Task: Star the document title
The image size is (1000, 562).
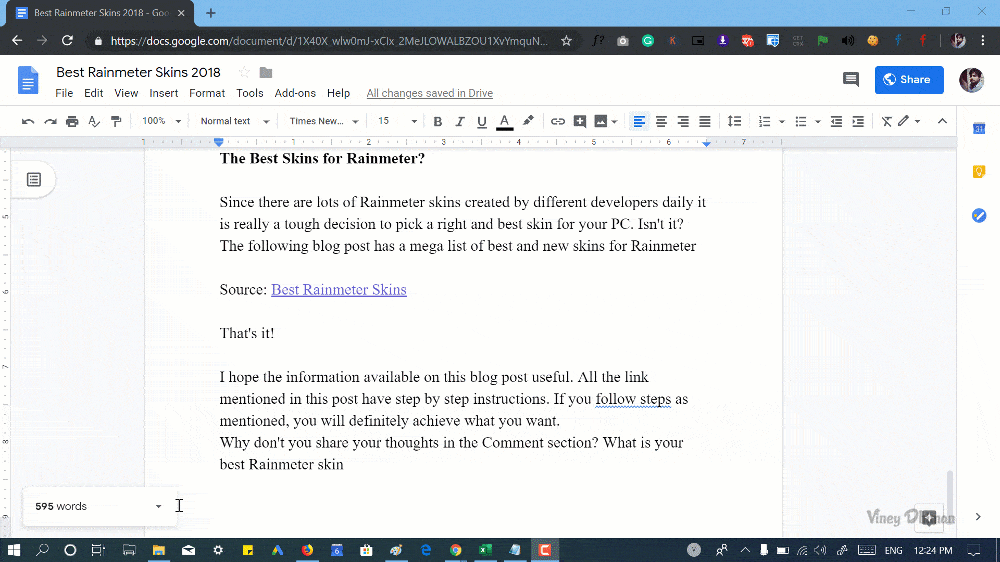Action: [244, 73]
